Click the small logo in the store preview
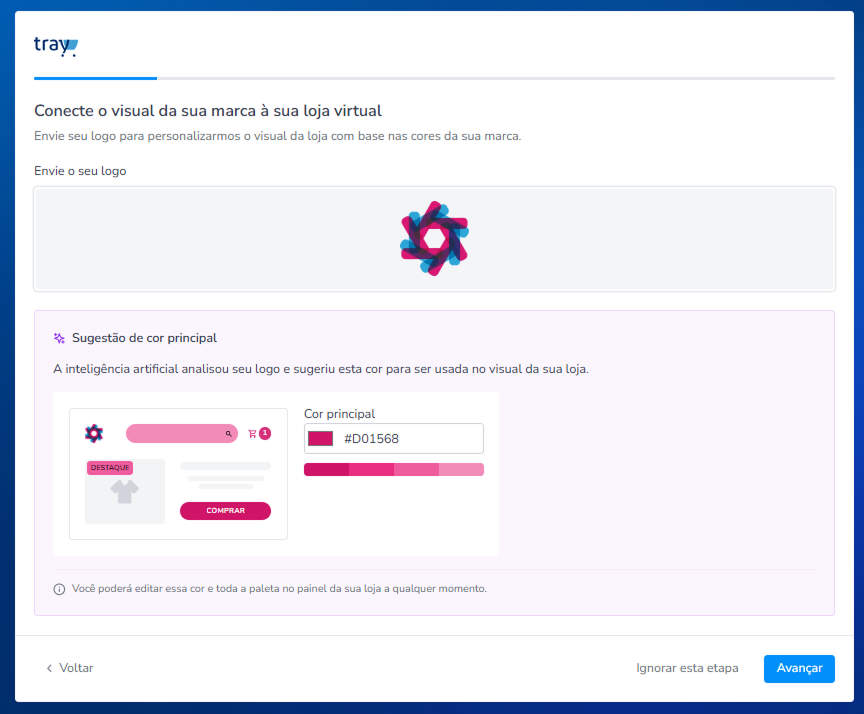 click(94, 434)
